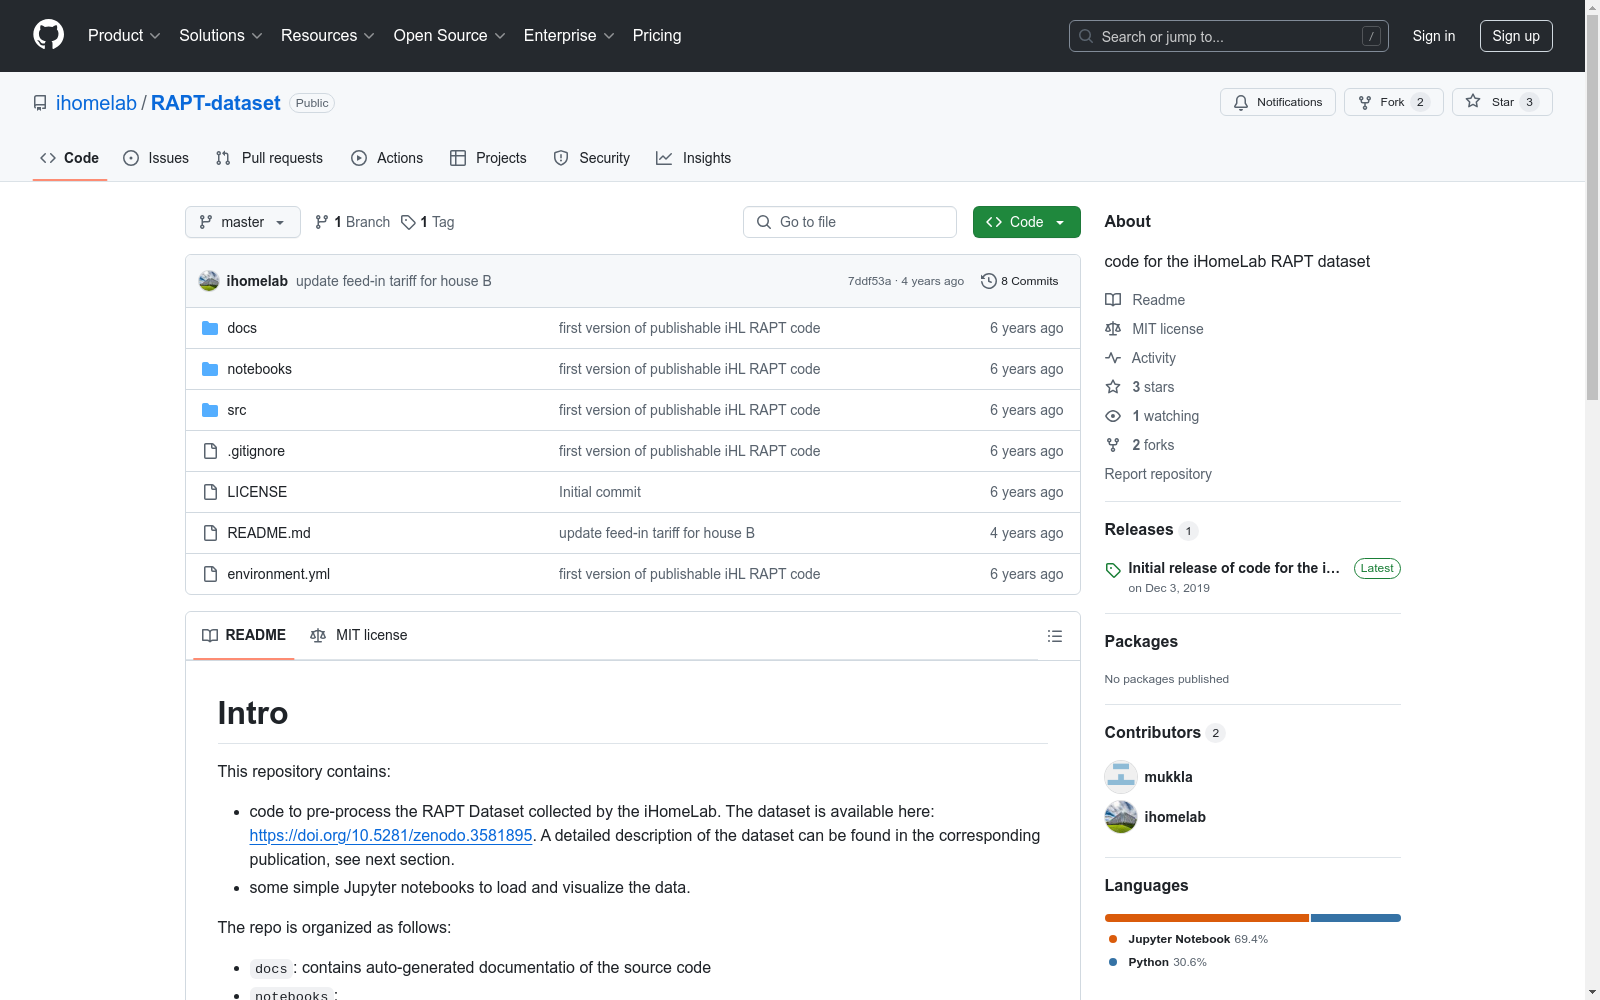Image resolution: width=1600 pixels, height=1000 pixels.
Task: Expand the green Code dropdown button
Action: 1026,222
